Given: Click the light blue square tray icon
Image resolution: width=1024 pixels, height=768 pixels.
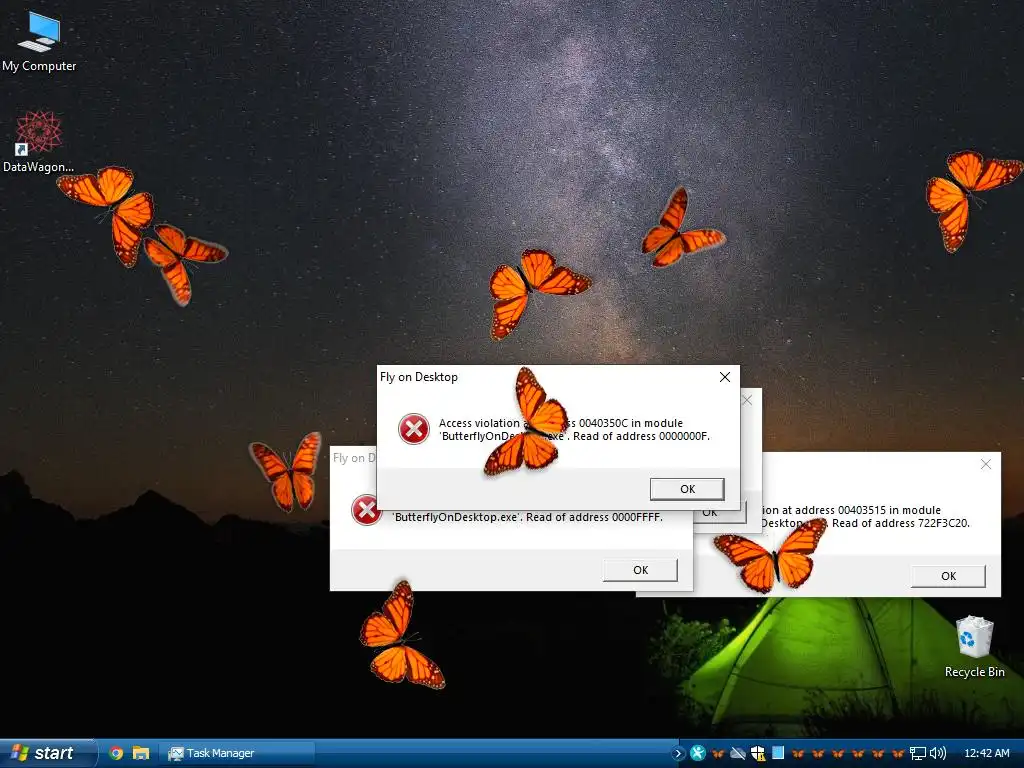Looking at the screenshot, I should tap(778, 753).
